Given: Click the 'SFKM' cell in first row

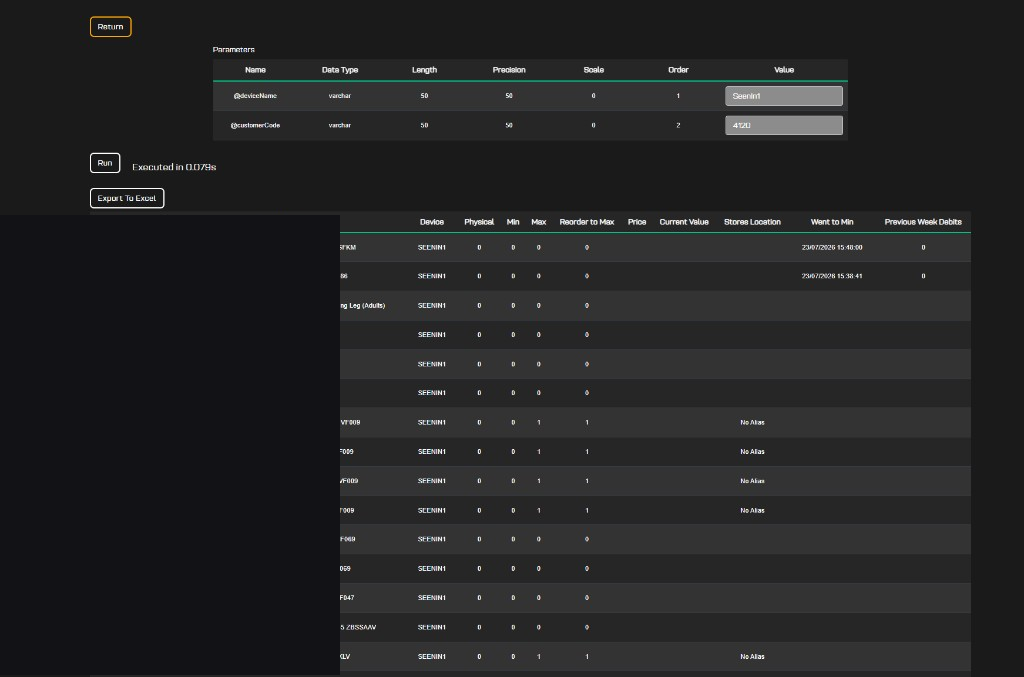Looking at the screenshot, I should click(x=348, y=247).
